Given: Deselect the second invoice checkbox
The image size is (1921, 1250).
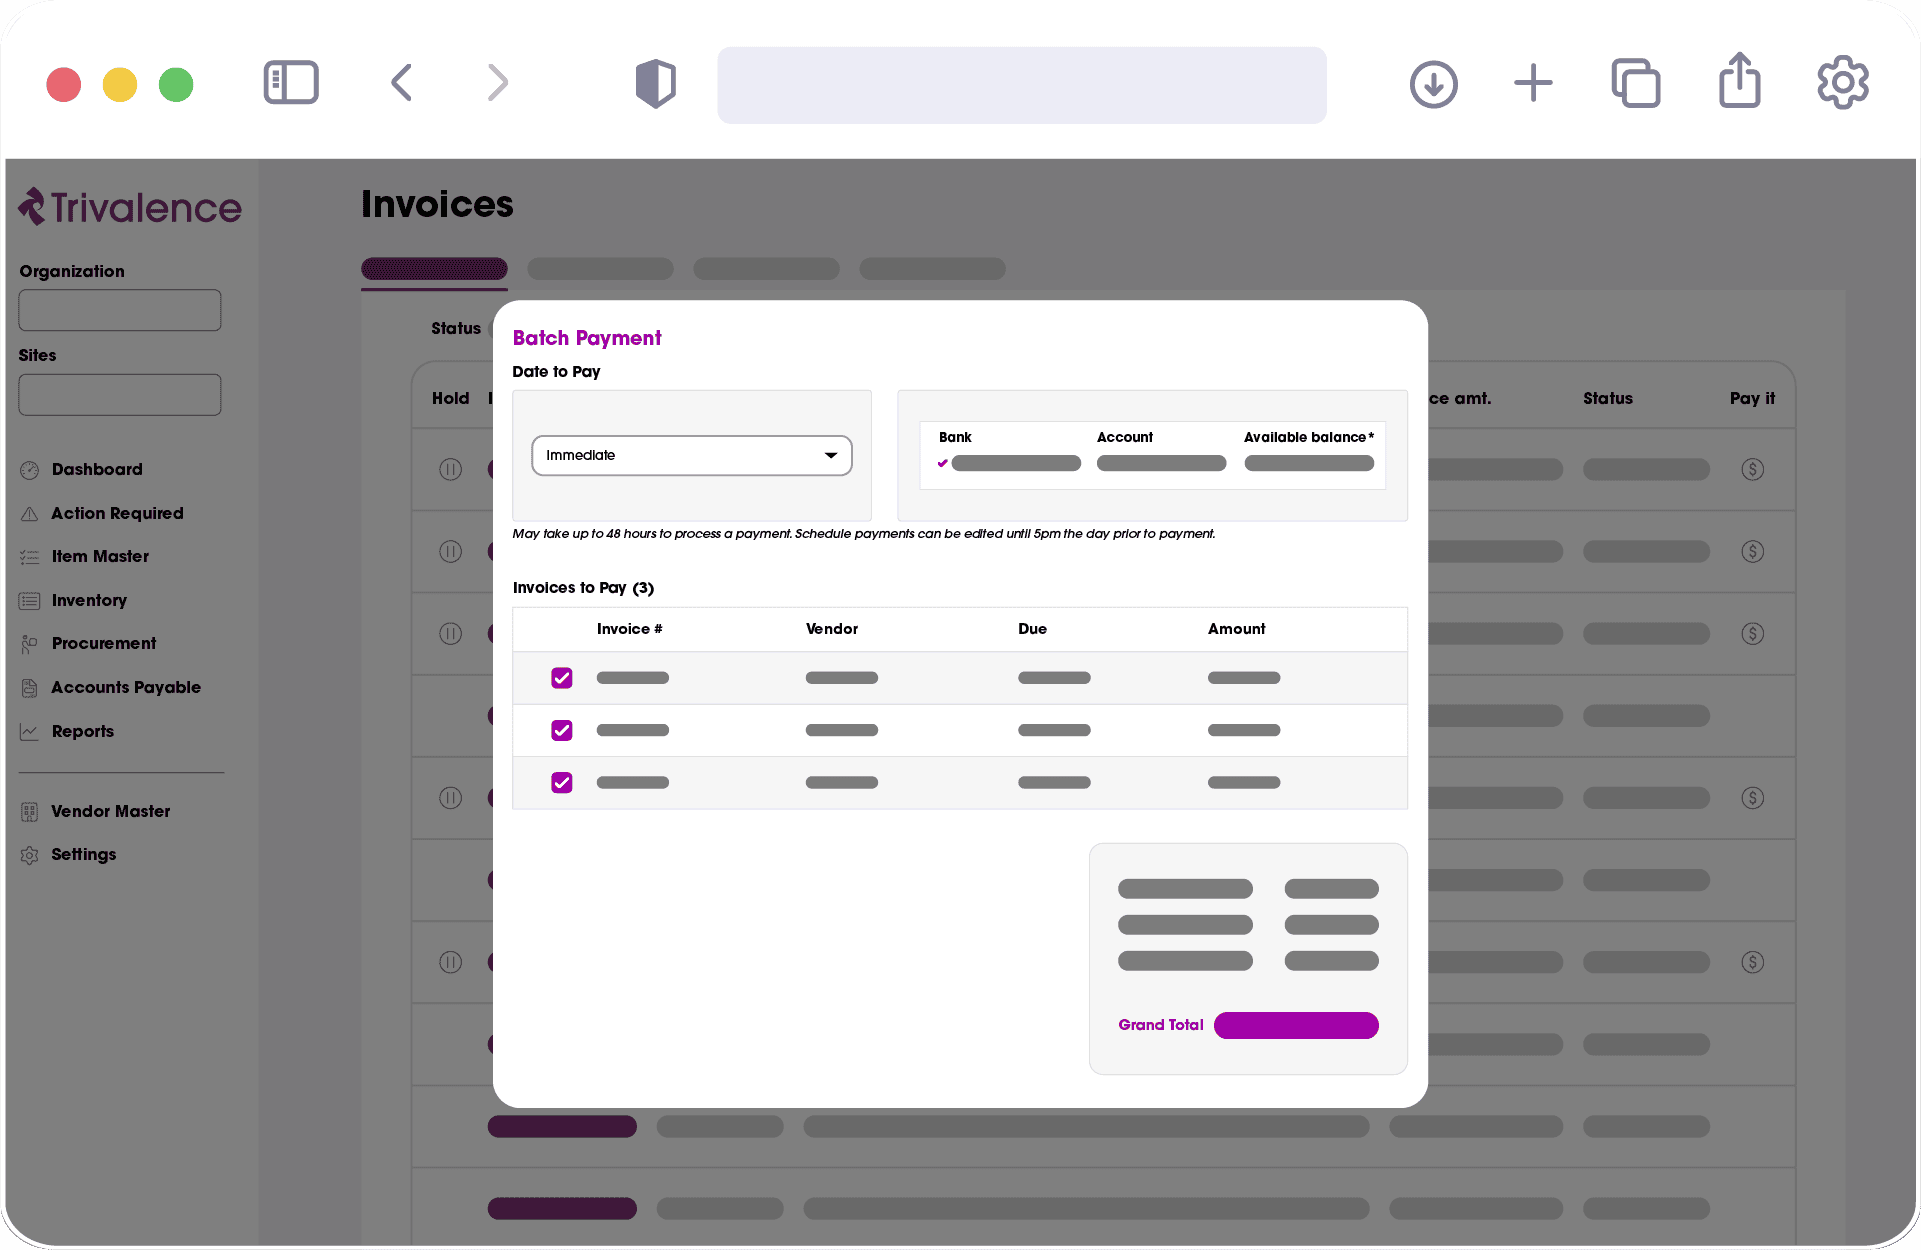Looking at the screenshot, I should coord(561,730).
